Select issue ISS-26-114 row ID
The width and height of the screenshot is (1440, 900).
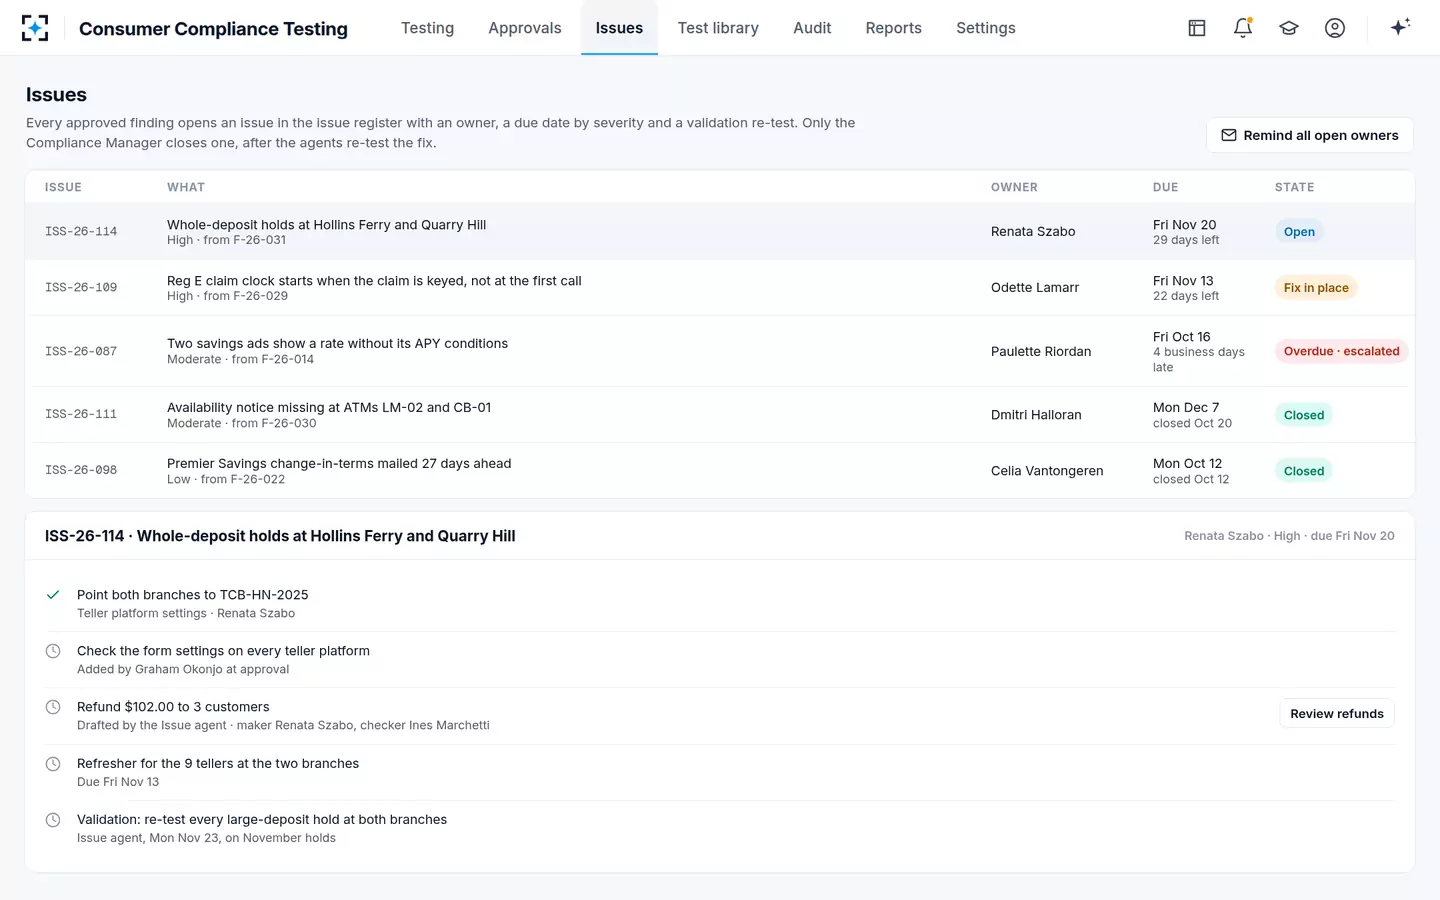point(81,232)
